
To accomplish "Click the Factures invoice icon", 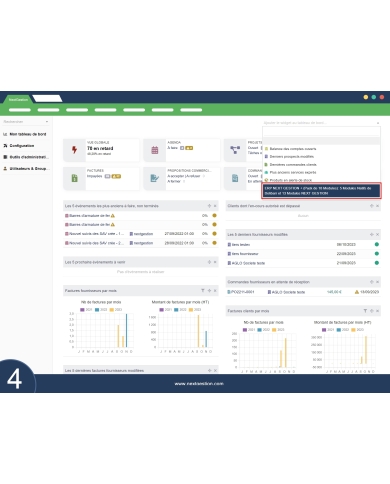I will (x=74, y=178).
